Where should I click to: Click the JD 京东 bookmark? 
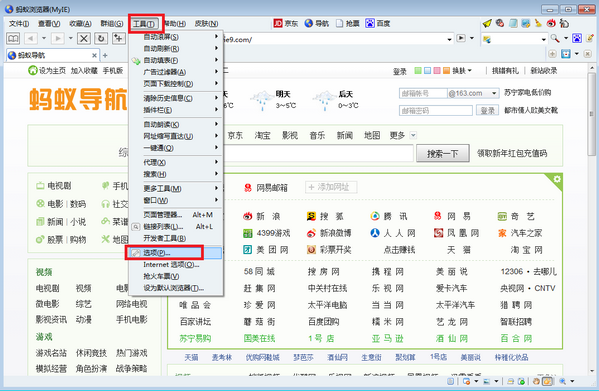pos(286,24)
